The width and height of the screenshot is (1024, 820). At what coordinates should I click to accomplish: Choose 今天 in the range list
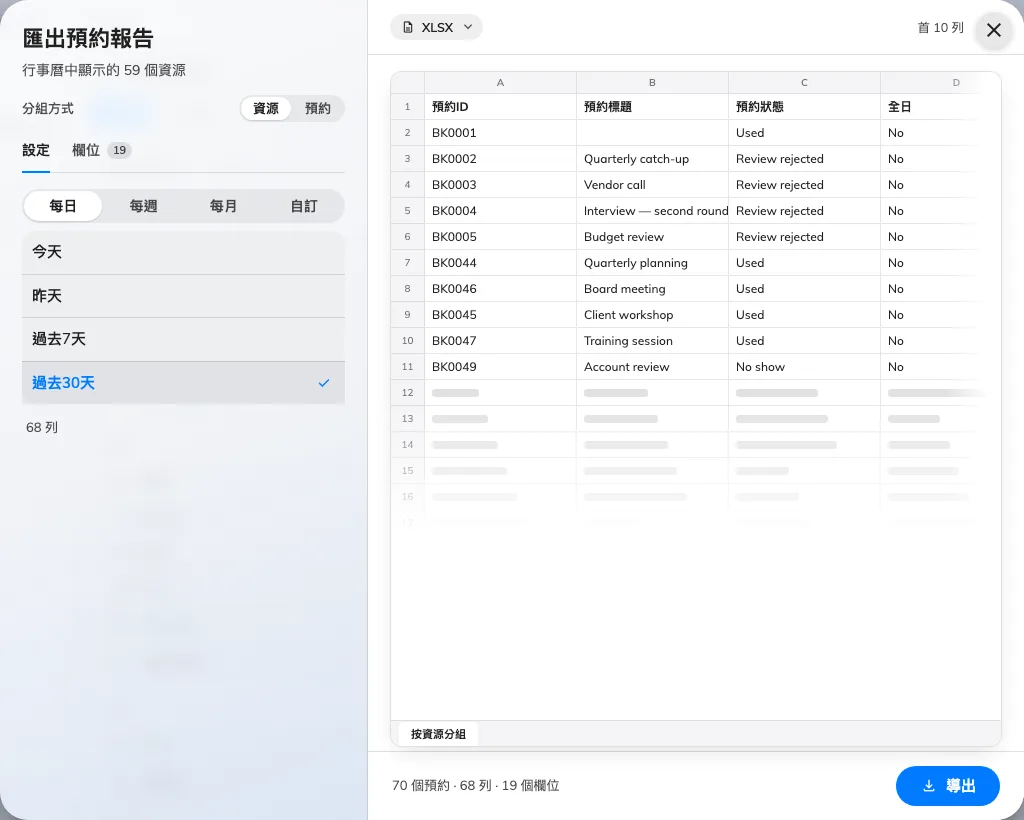point(184,252)
